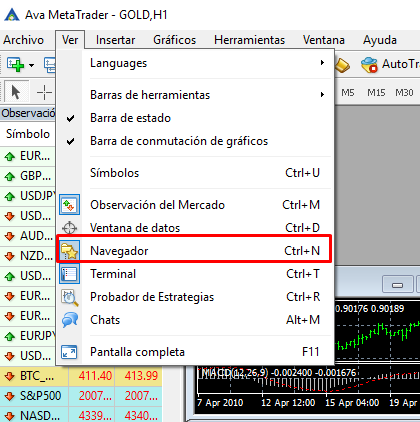Viewport: 420px width, 422px height.
Task: Click the BTC bid price 411.40
Action: 95,376
